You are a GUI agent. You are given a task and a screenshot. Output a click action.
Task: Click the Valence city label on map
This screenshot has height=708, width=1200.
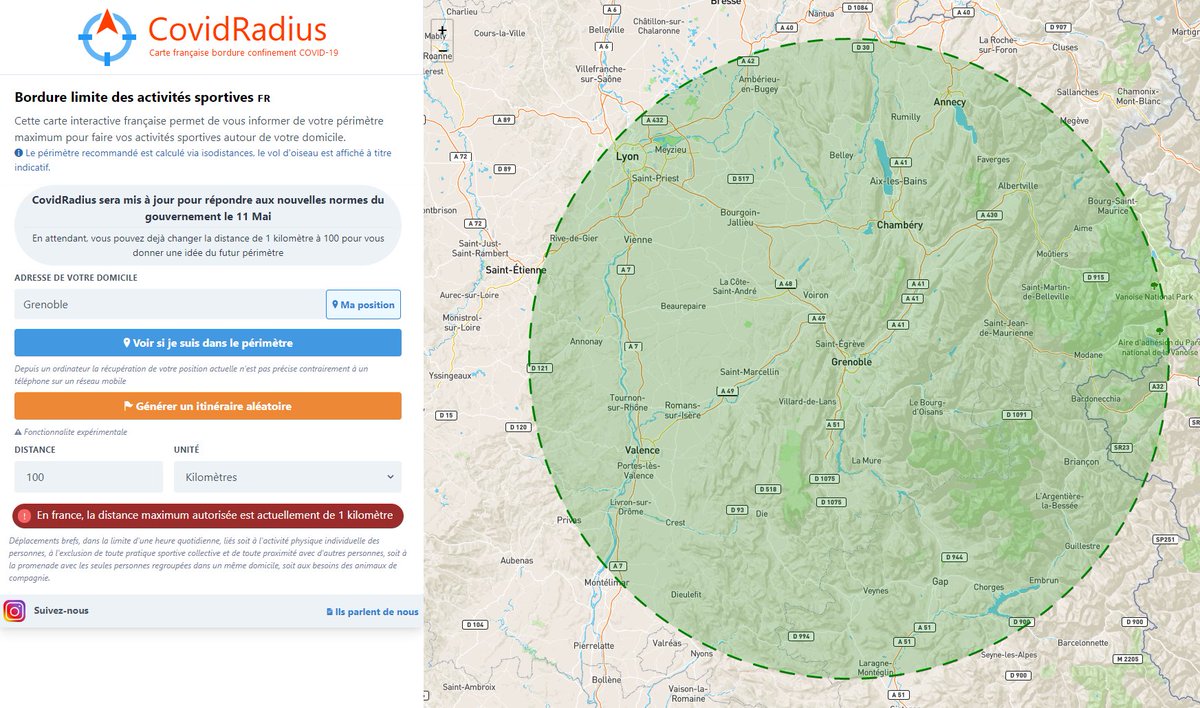642,450
